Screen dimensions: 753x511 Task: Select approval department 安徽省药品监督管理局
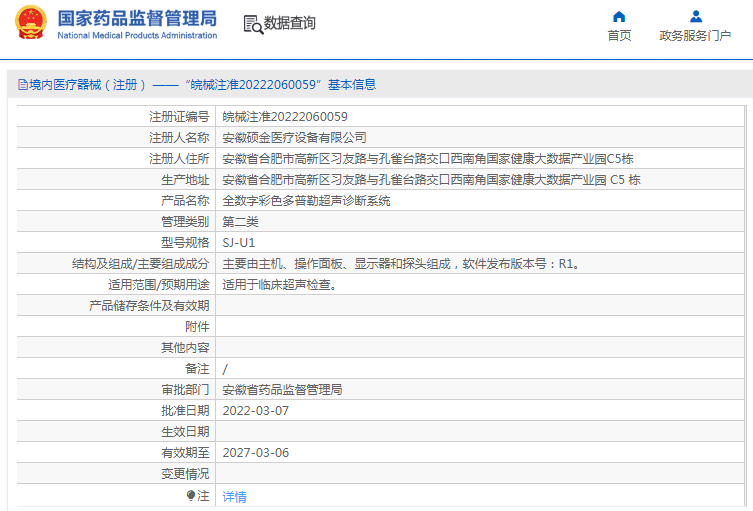tap(282, 390)
